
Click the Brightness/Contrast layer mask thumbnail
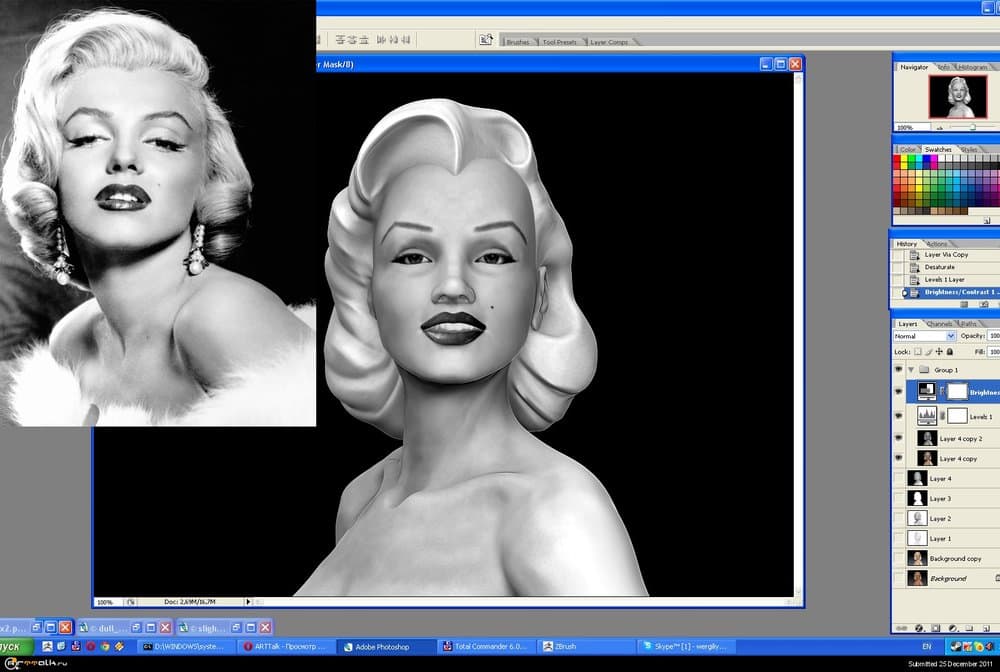coord(957,392)
